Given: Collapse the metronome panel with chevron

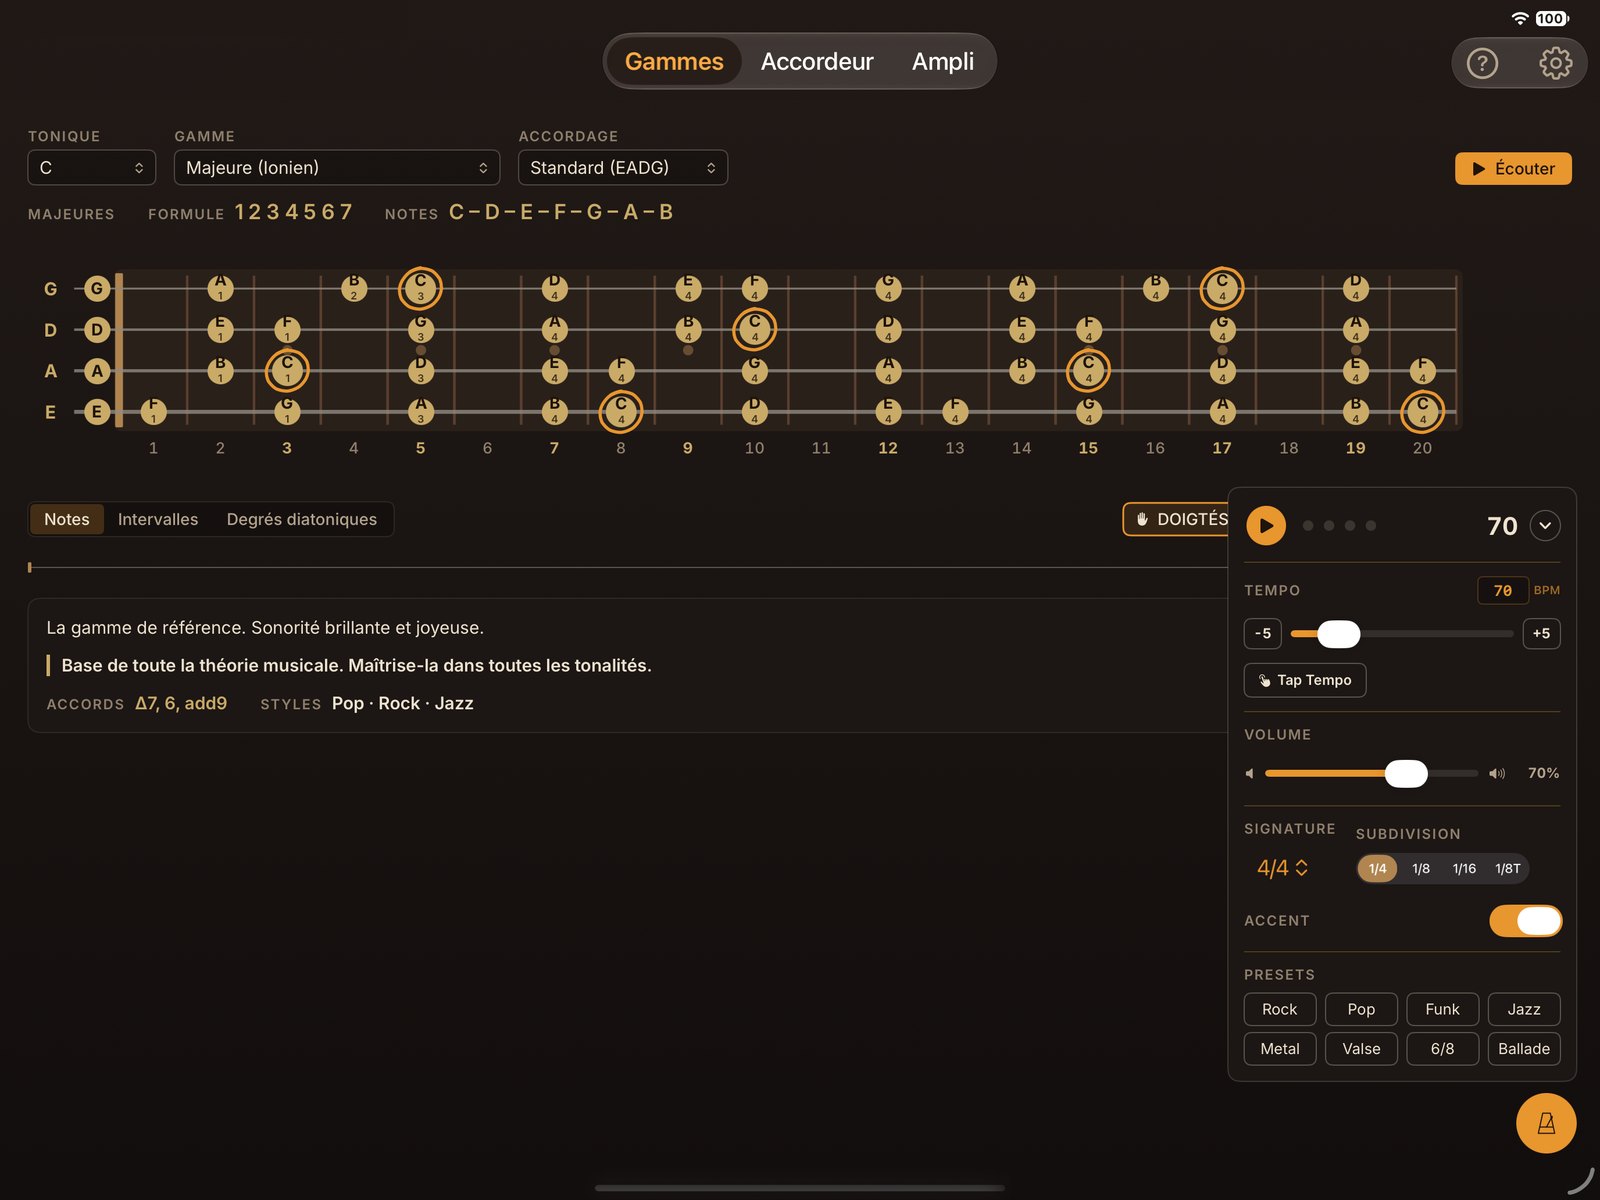Looking at the screenshot, I should 1545,526.
